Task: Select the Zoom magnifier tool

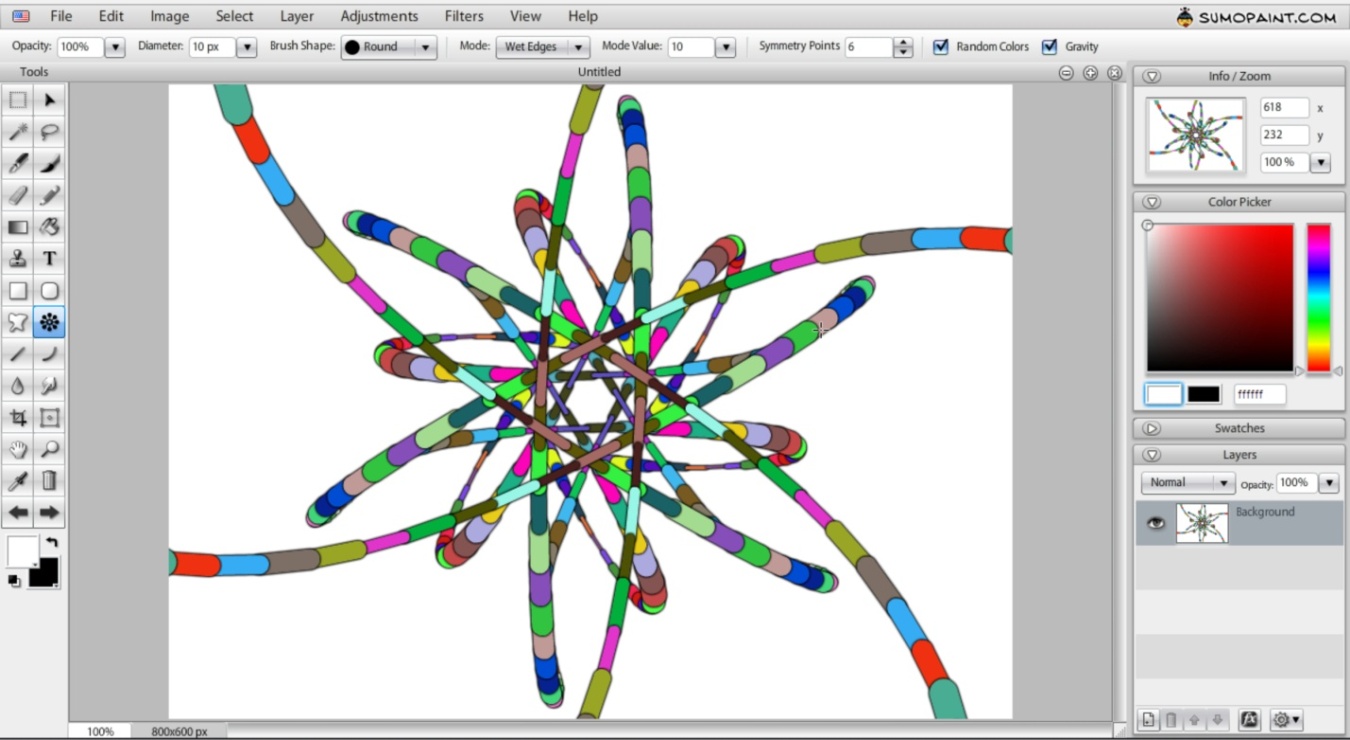Action: (x=49, y=449)
